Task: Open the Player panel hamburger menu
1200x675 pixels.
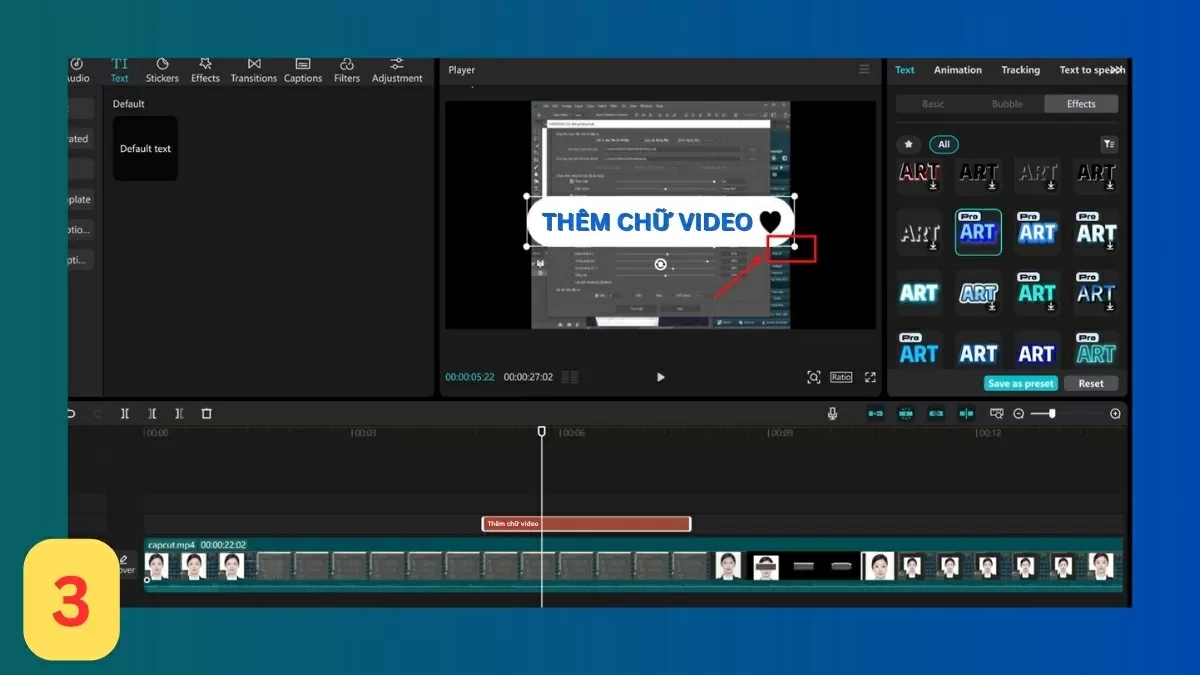Action: tap(864, 70)
